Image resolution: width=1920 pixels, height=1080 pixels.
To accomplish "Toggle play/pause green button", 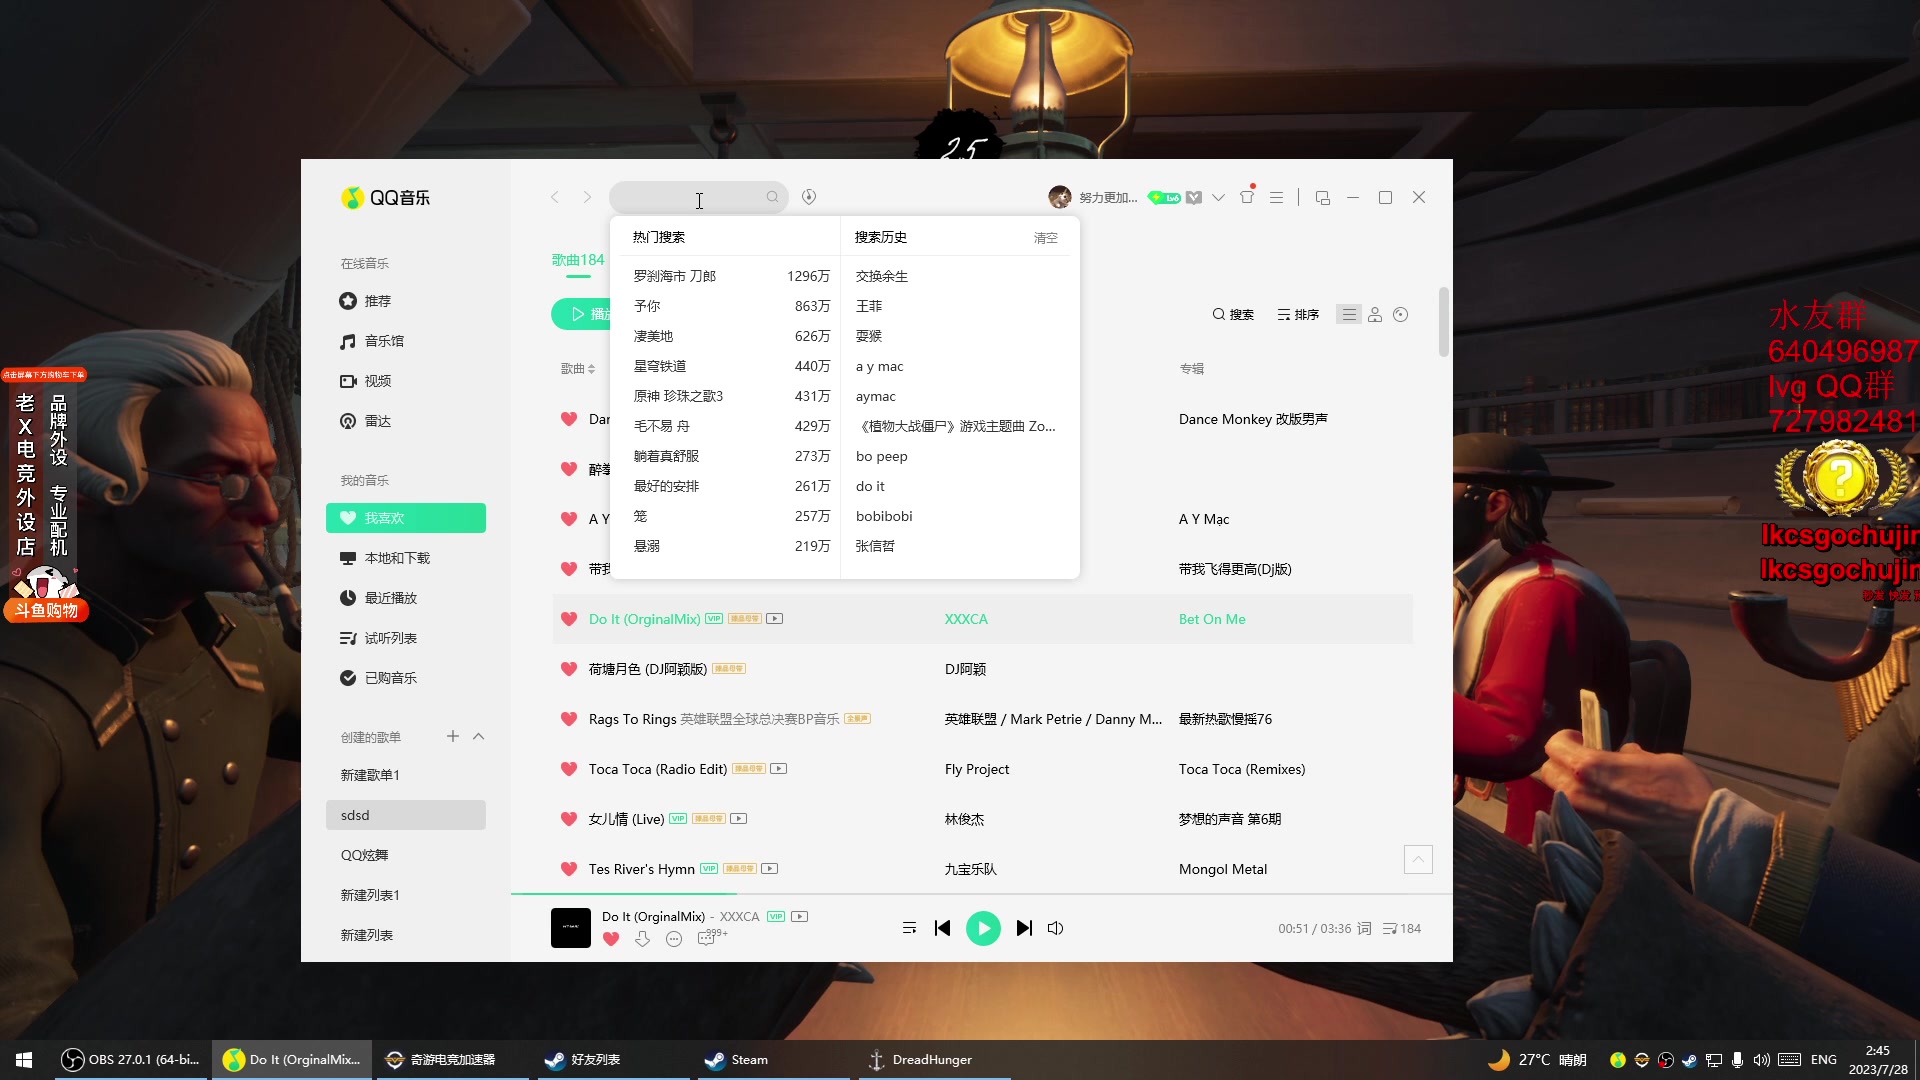I will tap(983, 928).
